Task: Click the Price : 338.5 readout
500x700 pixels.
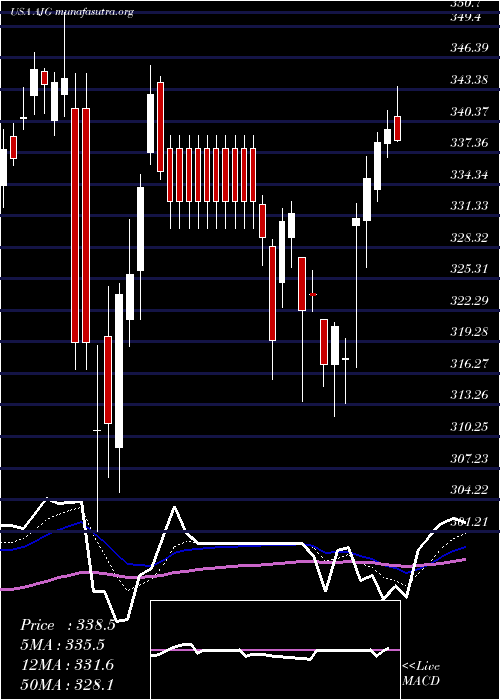Action: [x=68, y=625]
